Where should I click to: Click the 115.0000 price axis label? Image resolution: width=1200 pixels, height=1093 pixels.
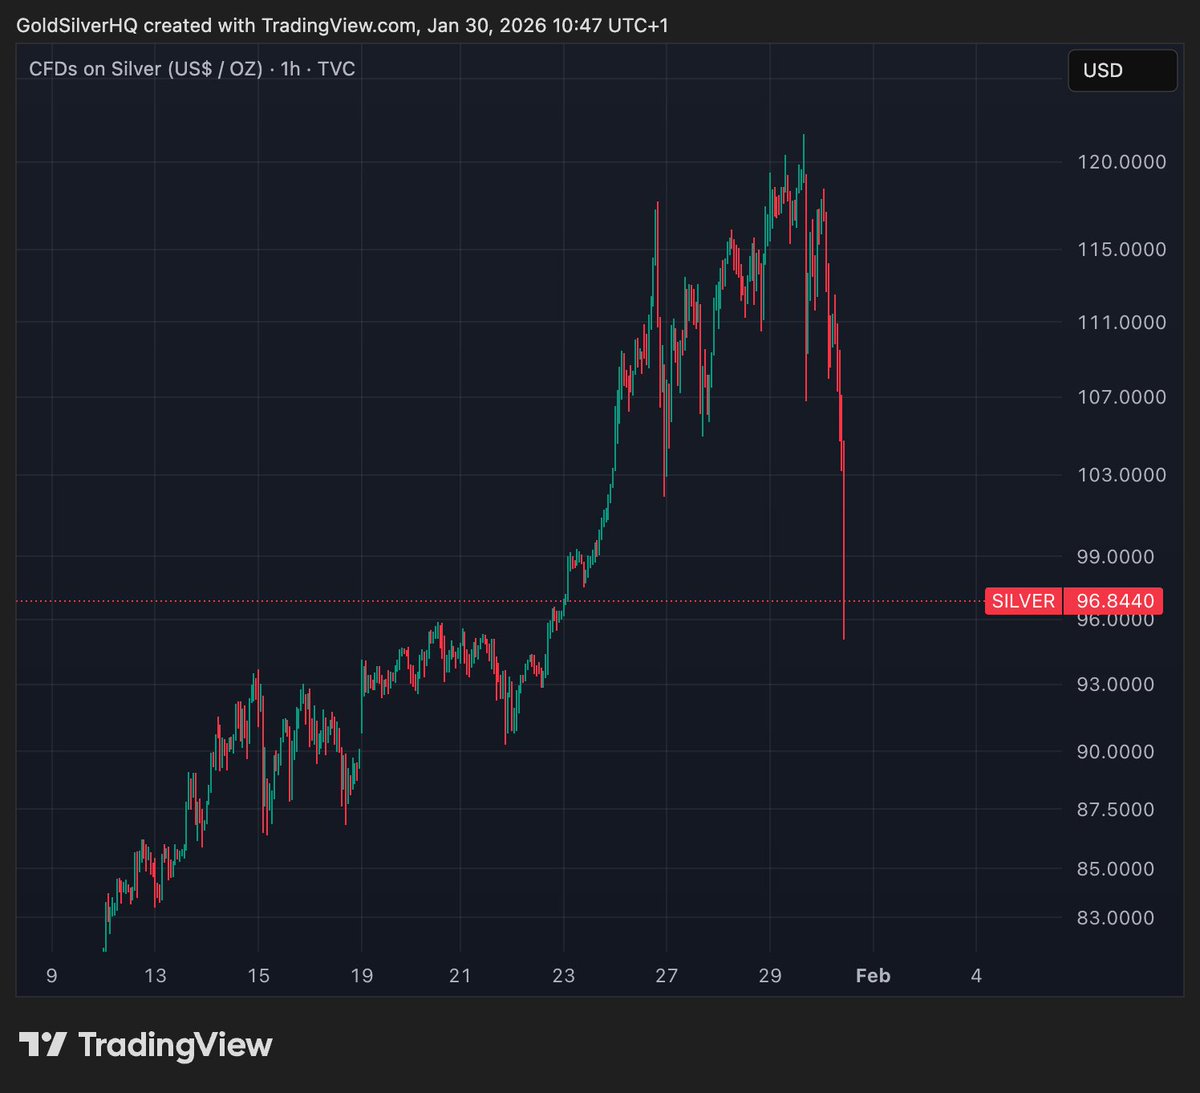pos(1121,249)
